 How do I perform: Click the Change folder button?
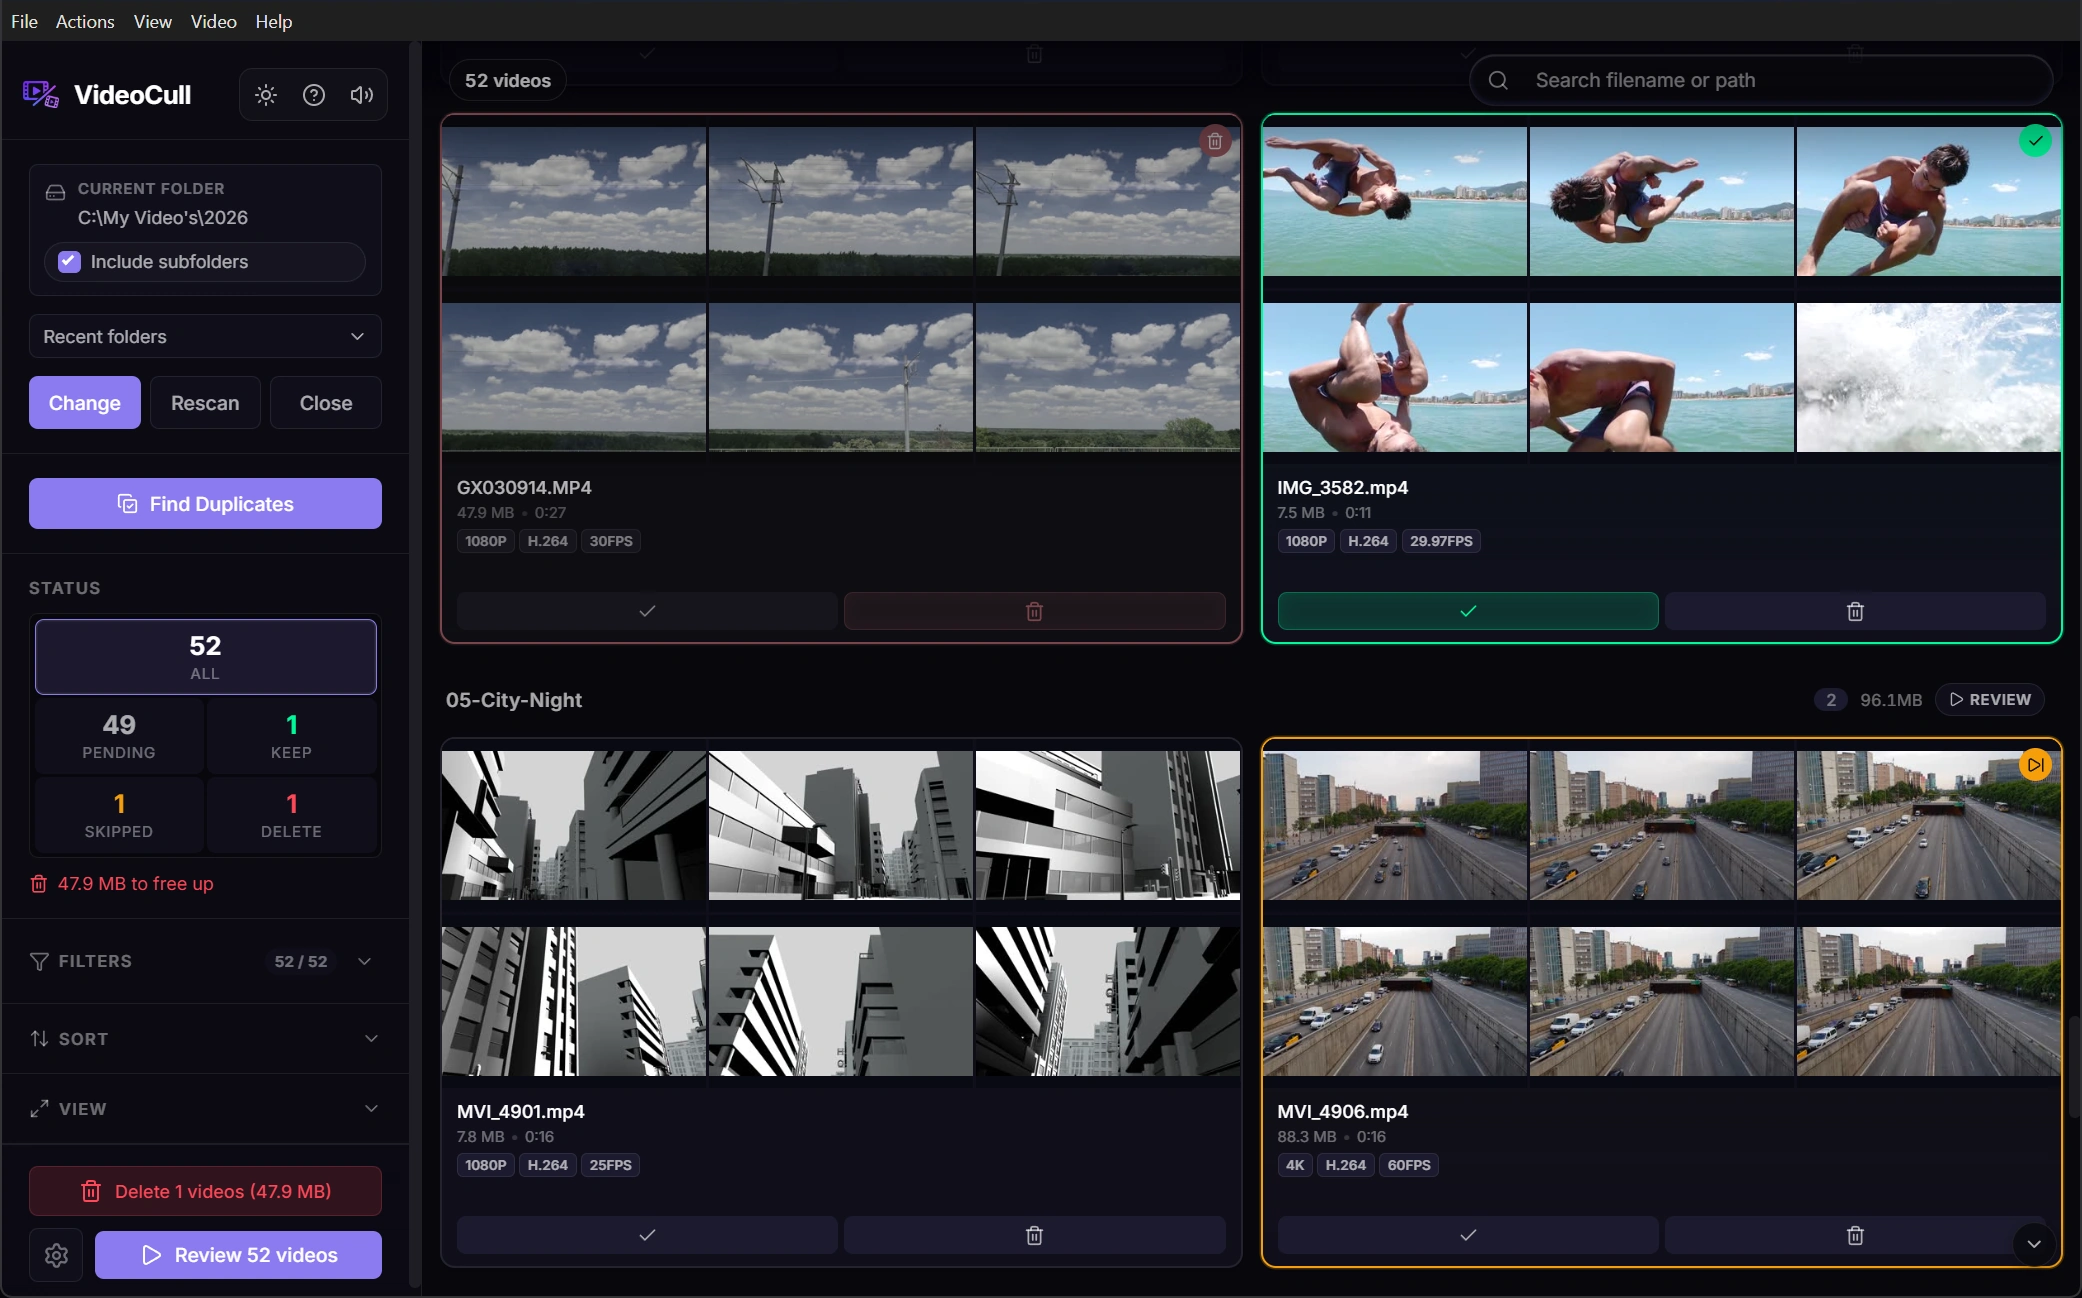[85, 403]
